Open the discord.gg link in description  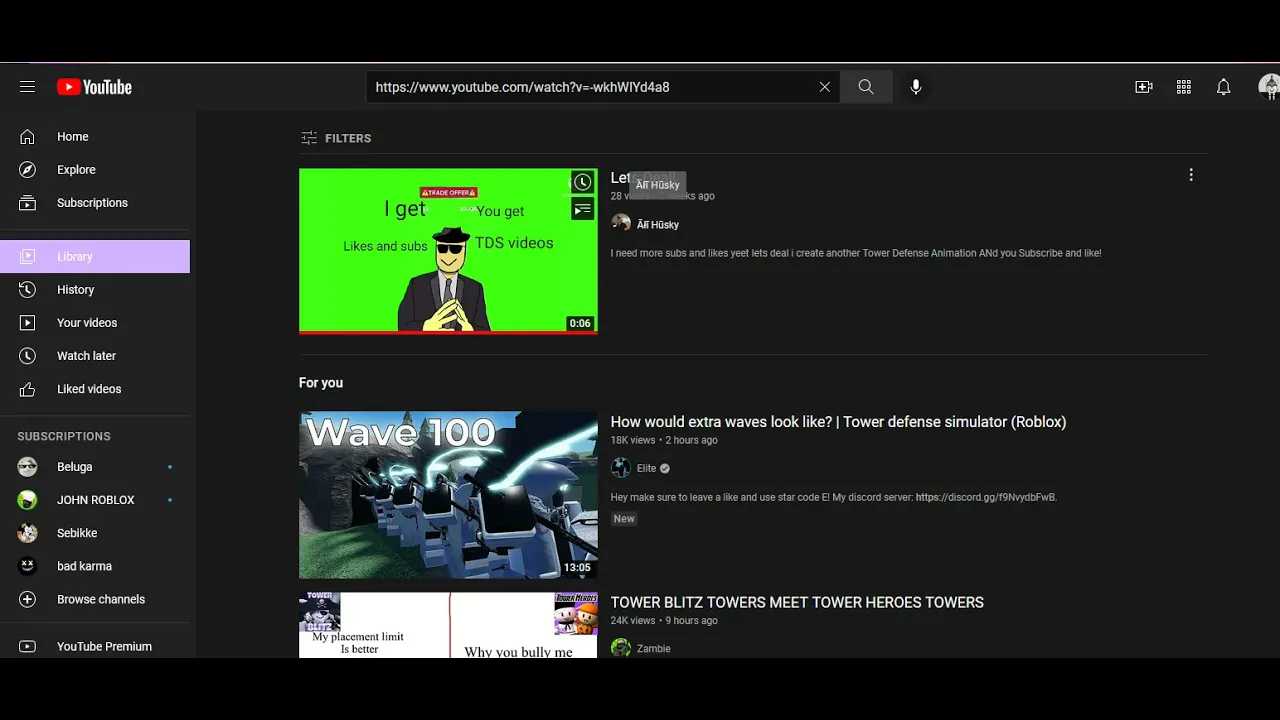(x=986, y=497)
